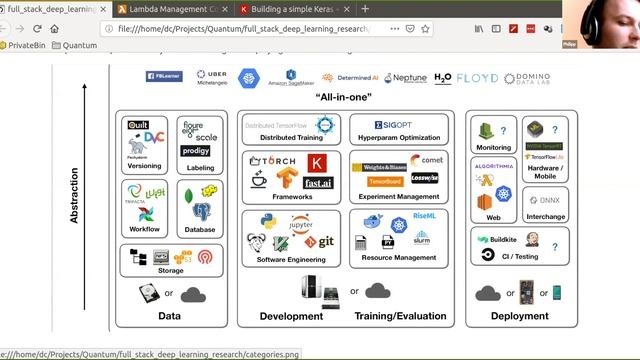Click the dark circles extension icon
This screenshot has height=360, width=640.
tap(548, 29)
